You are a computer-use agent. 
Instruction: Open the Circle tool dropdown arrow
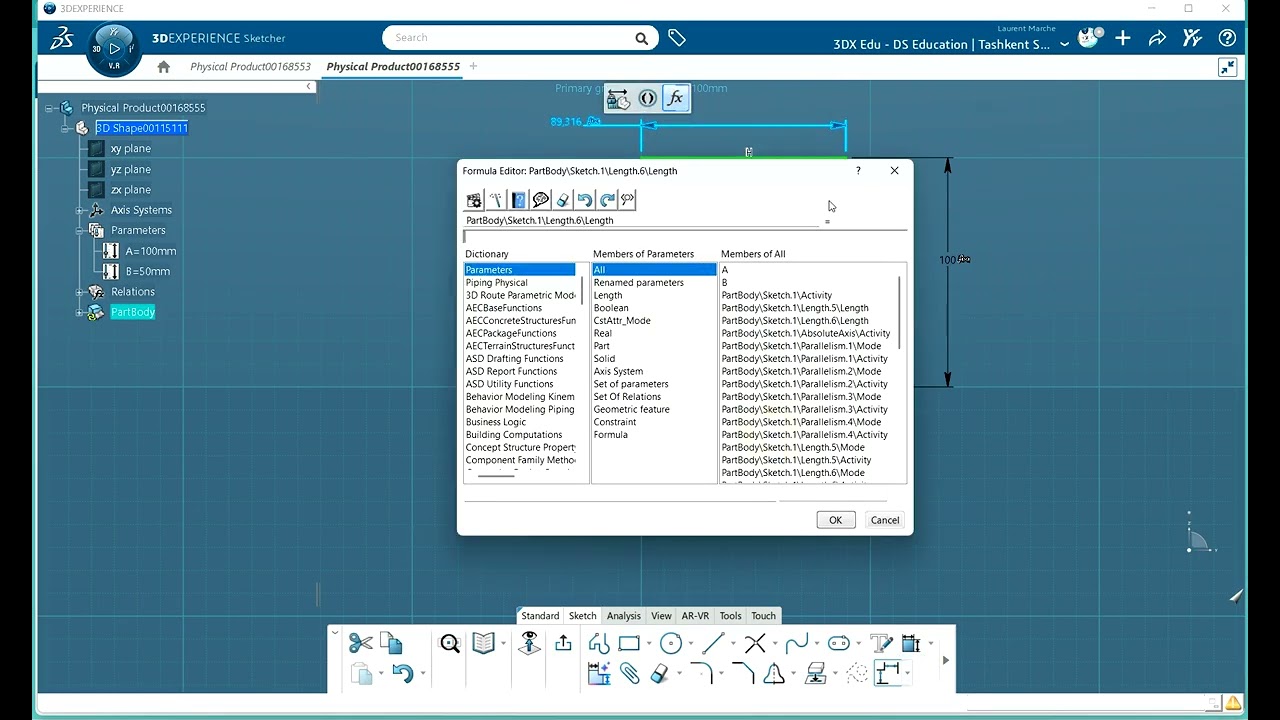[x=690, y=645]
